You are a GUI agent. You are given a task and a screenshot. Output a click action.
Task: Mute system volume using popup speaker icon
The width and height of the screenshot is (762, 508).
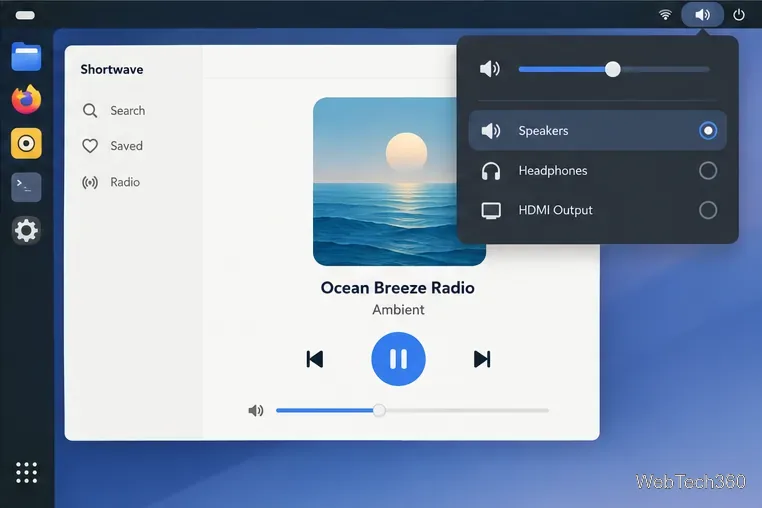tap(490, 69)
